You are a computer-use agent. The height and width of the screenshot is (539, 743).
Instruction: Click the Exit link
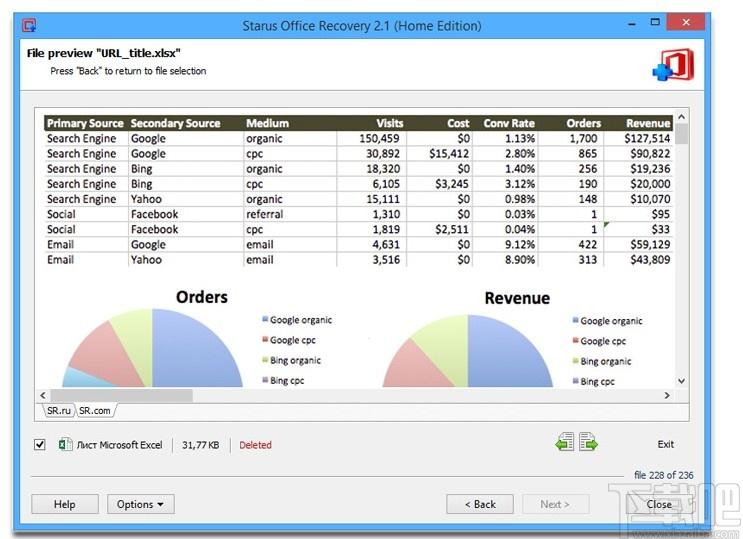[665, 444]
